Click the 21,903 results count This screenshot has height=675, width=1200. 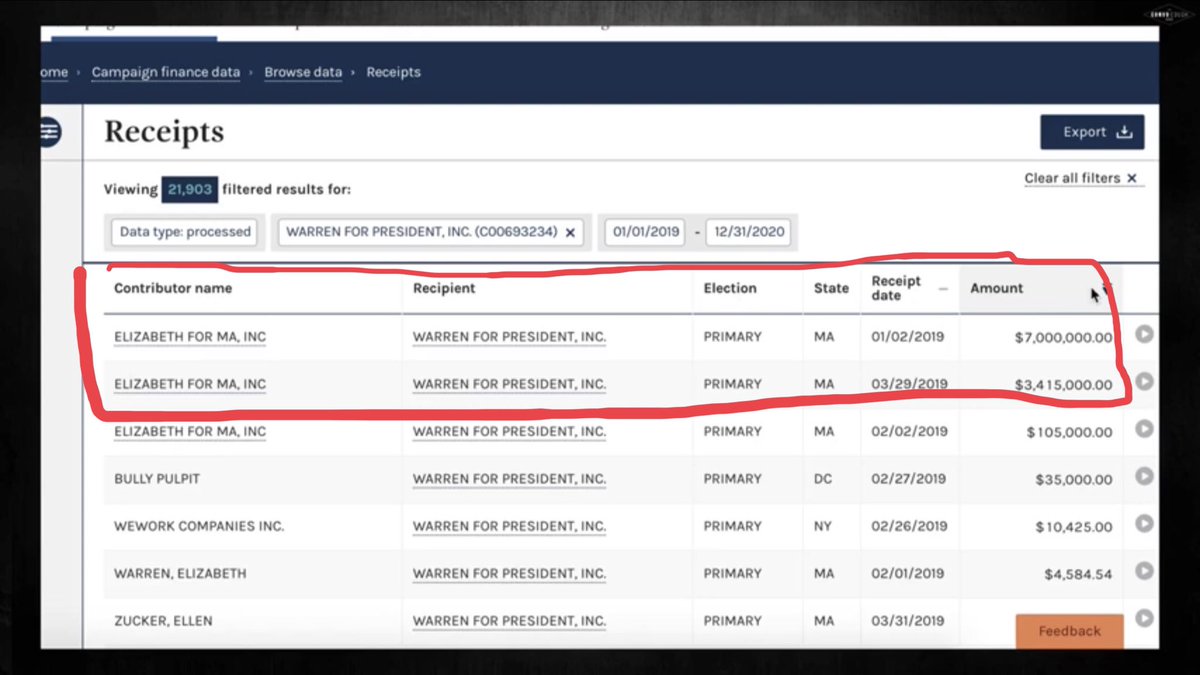190,189
